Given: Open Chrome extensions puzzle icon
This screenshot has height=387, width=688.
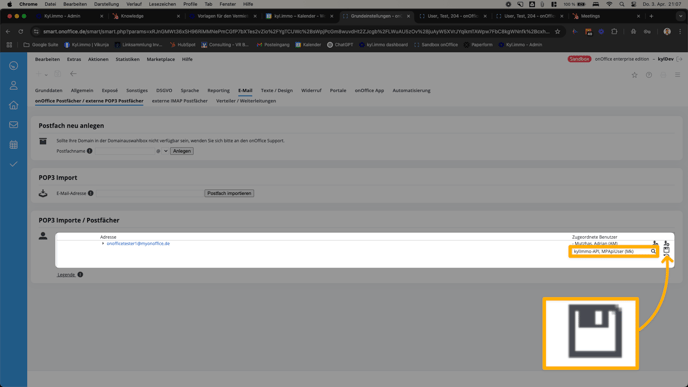Looking at the screenshot, I should (x=614, y=32).
